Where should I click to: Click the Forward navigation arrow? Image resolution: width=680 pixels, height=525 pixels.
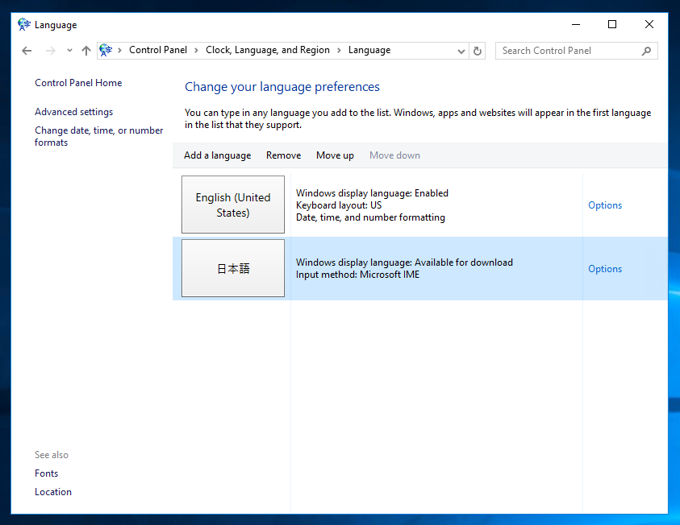coord(51,51)
